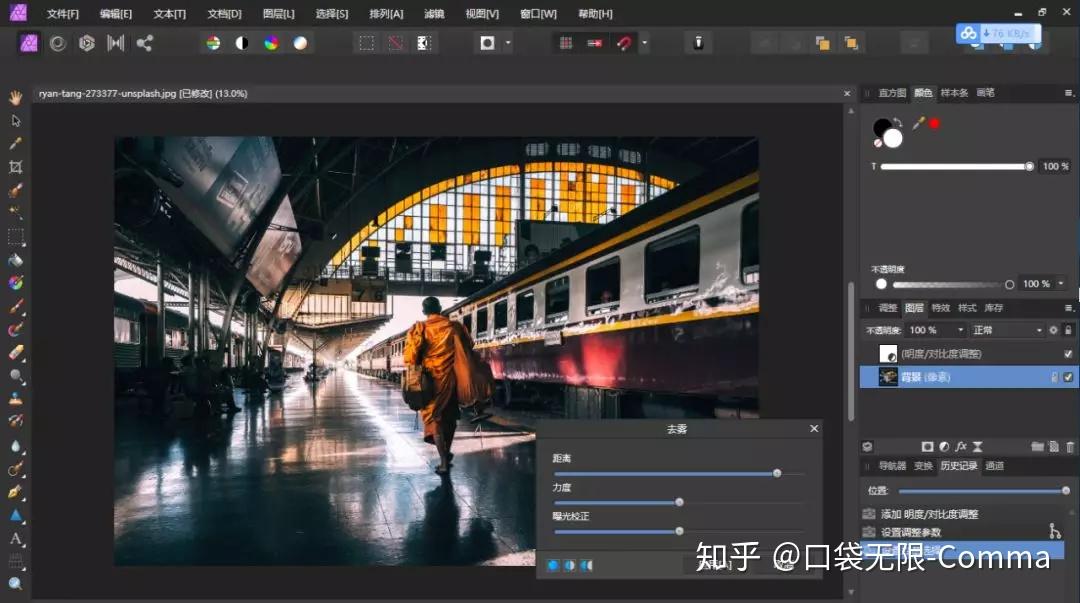The height and width of the screenshot is (603, 1080).
Task: Select the 背景 layer thumbnail
Action: (888, 377)
